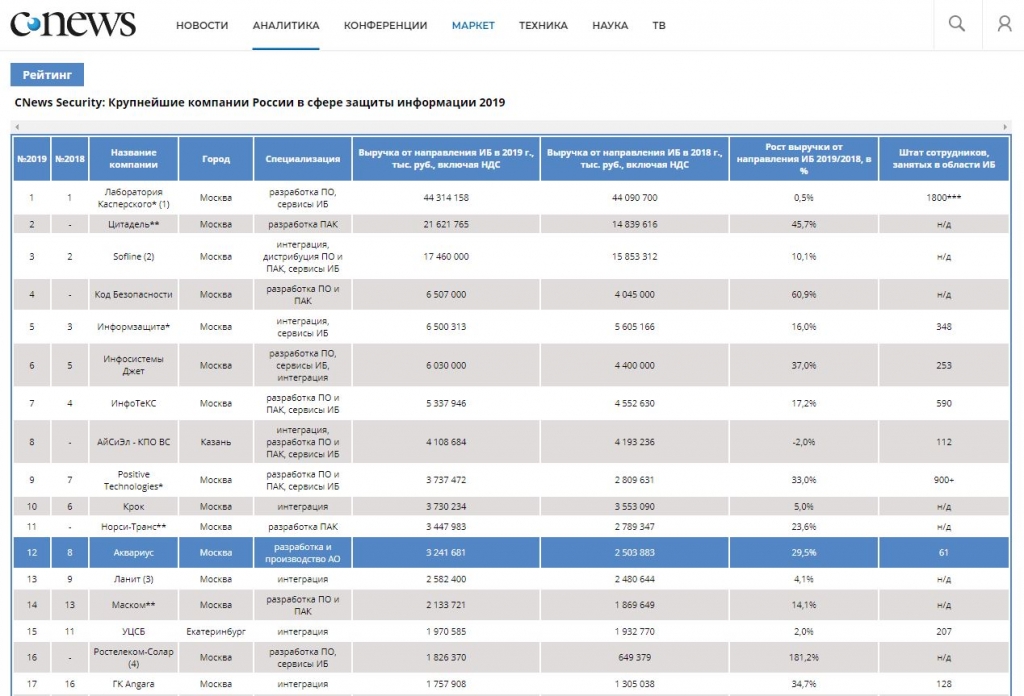The height and width of the screenshot is (696, 1024).
Task: Click the 60,9% growth value
Action: click(x=804, y=294)
